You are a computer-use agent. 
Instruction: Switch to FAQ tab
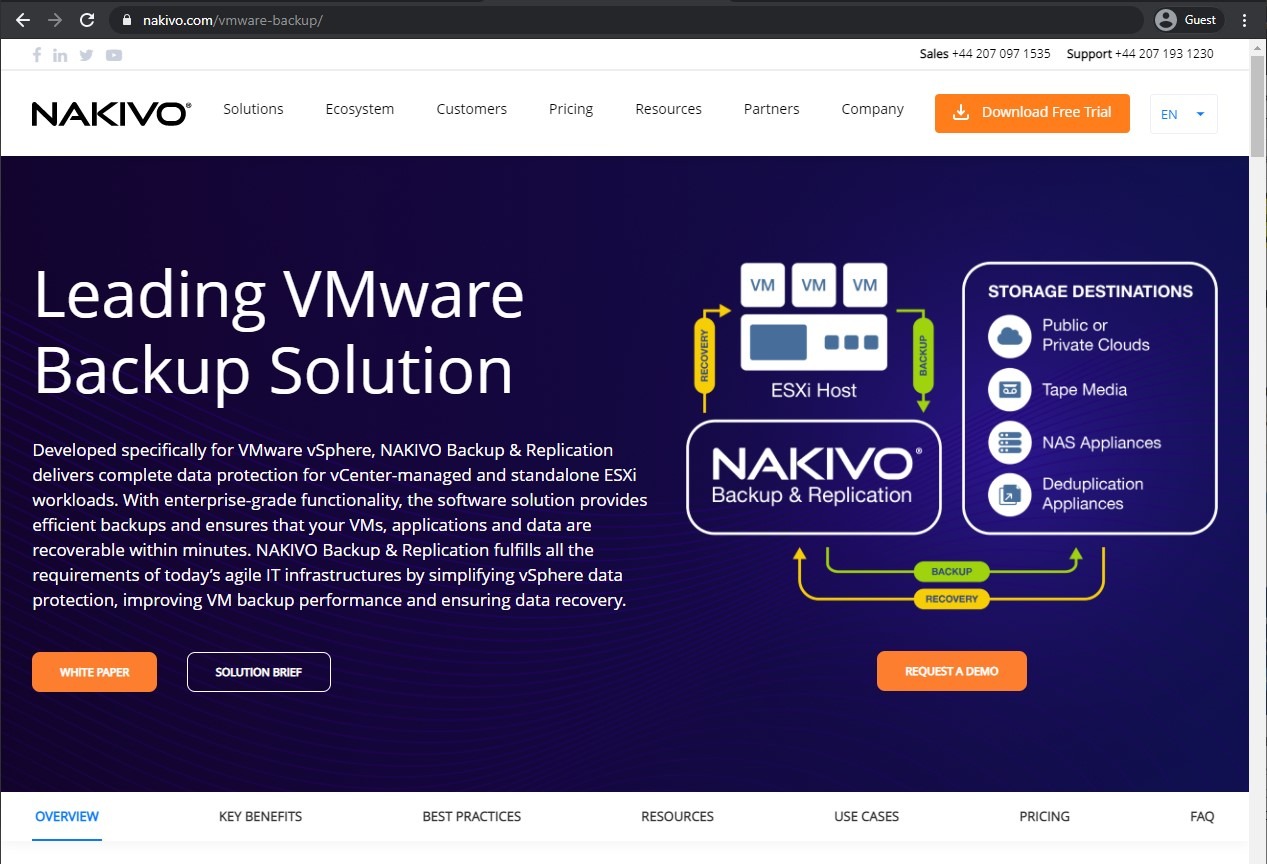1202,817
